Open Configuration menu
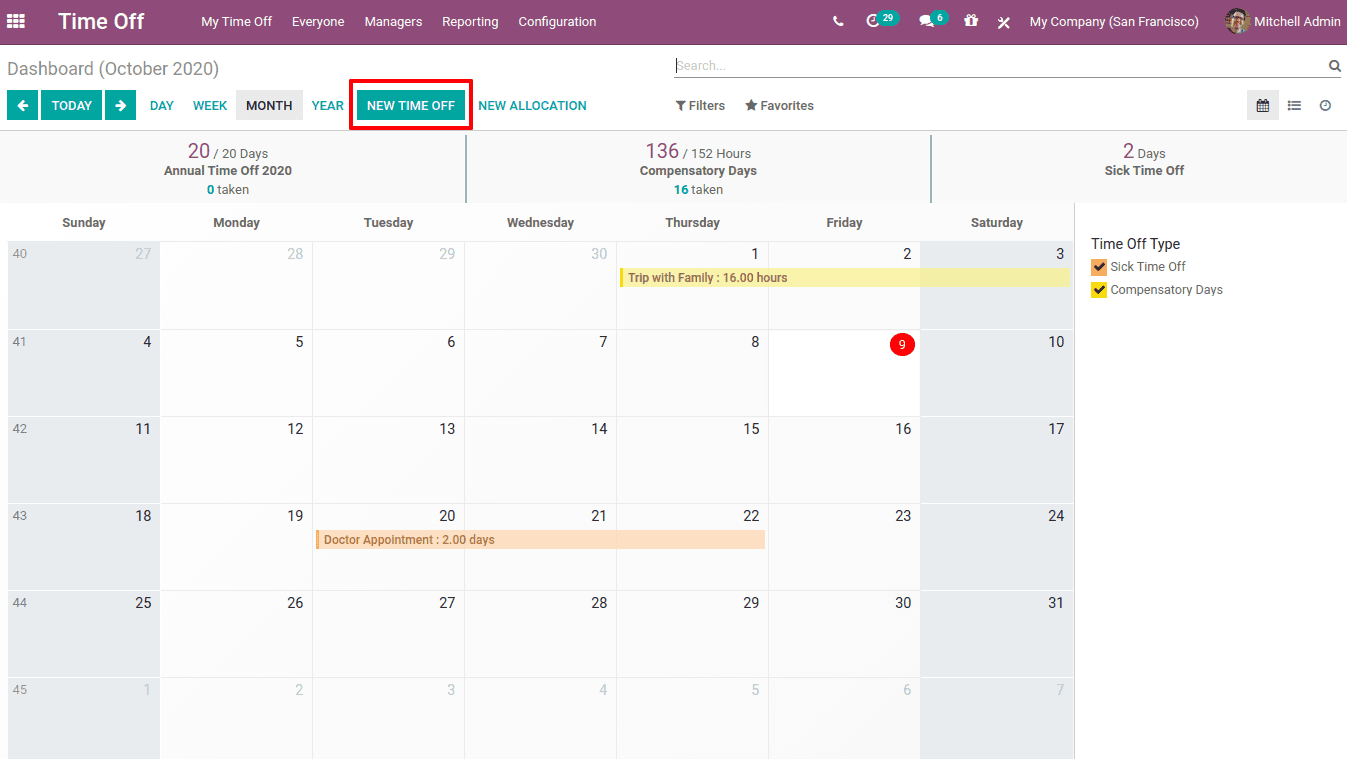This screenshot has height=759, width=1347. (x=557, y=21)
